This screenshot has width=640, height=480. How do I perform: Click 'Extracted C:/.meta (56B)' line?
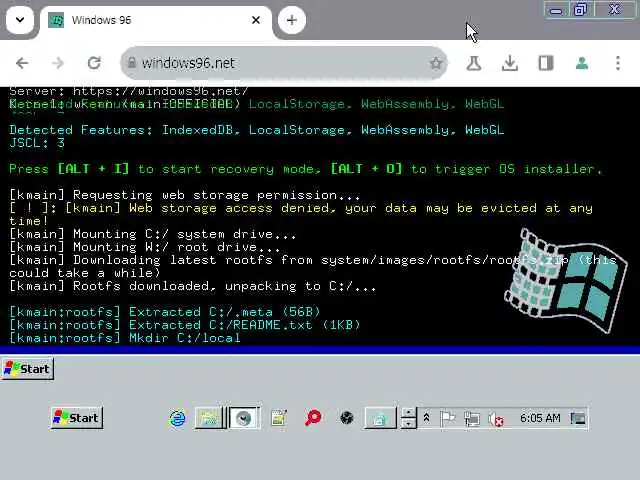pos(164,312)
